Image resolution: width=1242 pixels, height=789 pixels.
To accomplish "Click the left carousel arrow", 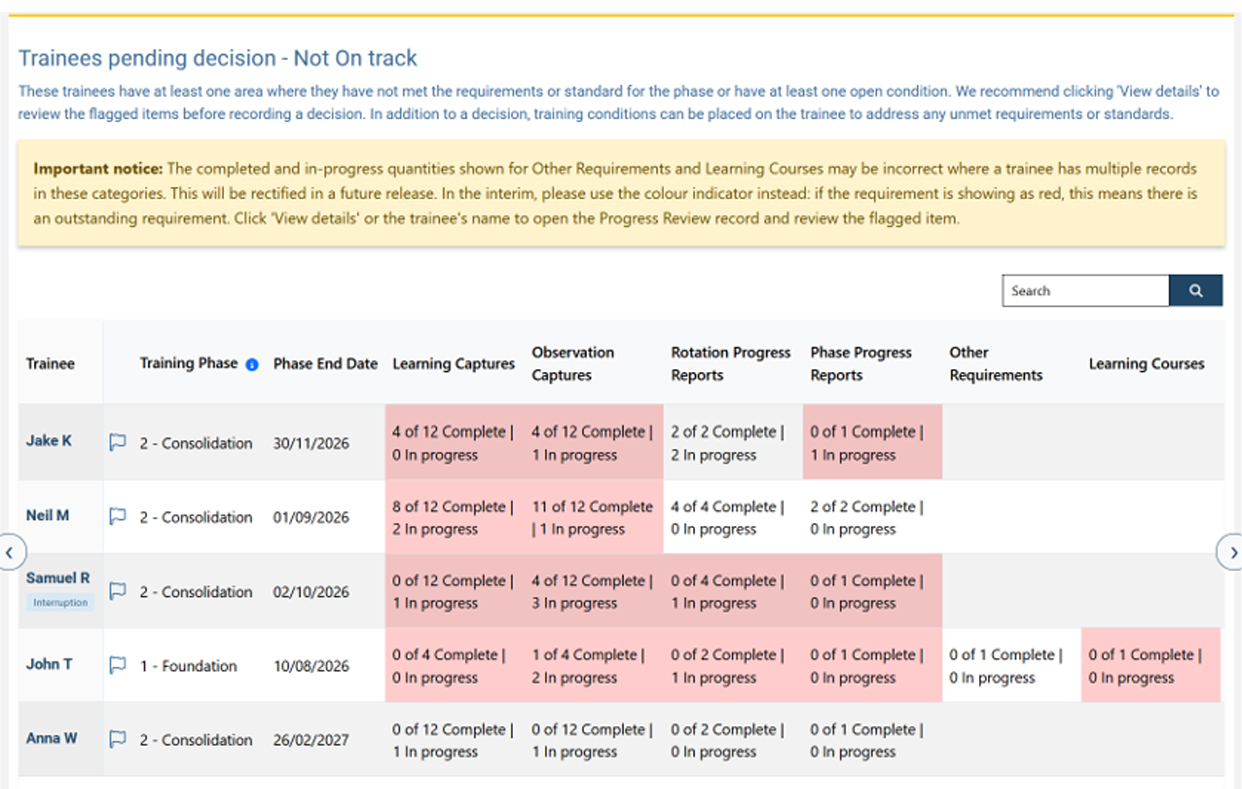I will click(9, 552).
